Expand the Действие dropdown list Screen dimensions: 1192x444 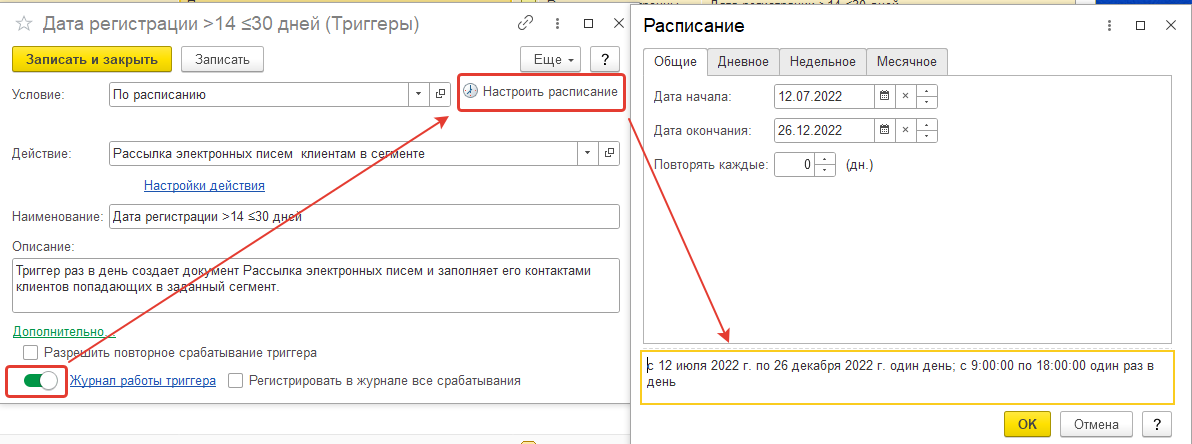point(588,154)
